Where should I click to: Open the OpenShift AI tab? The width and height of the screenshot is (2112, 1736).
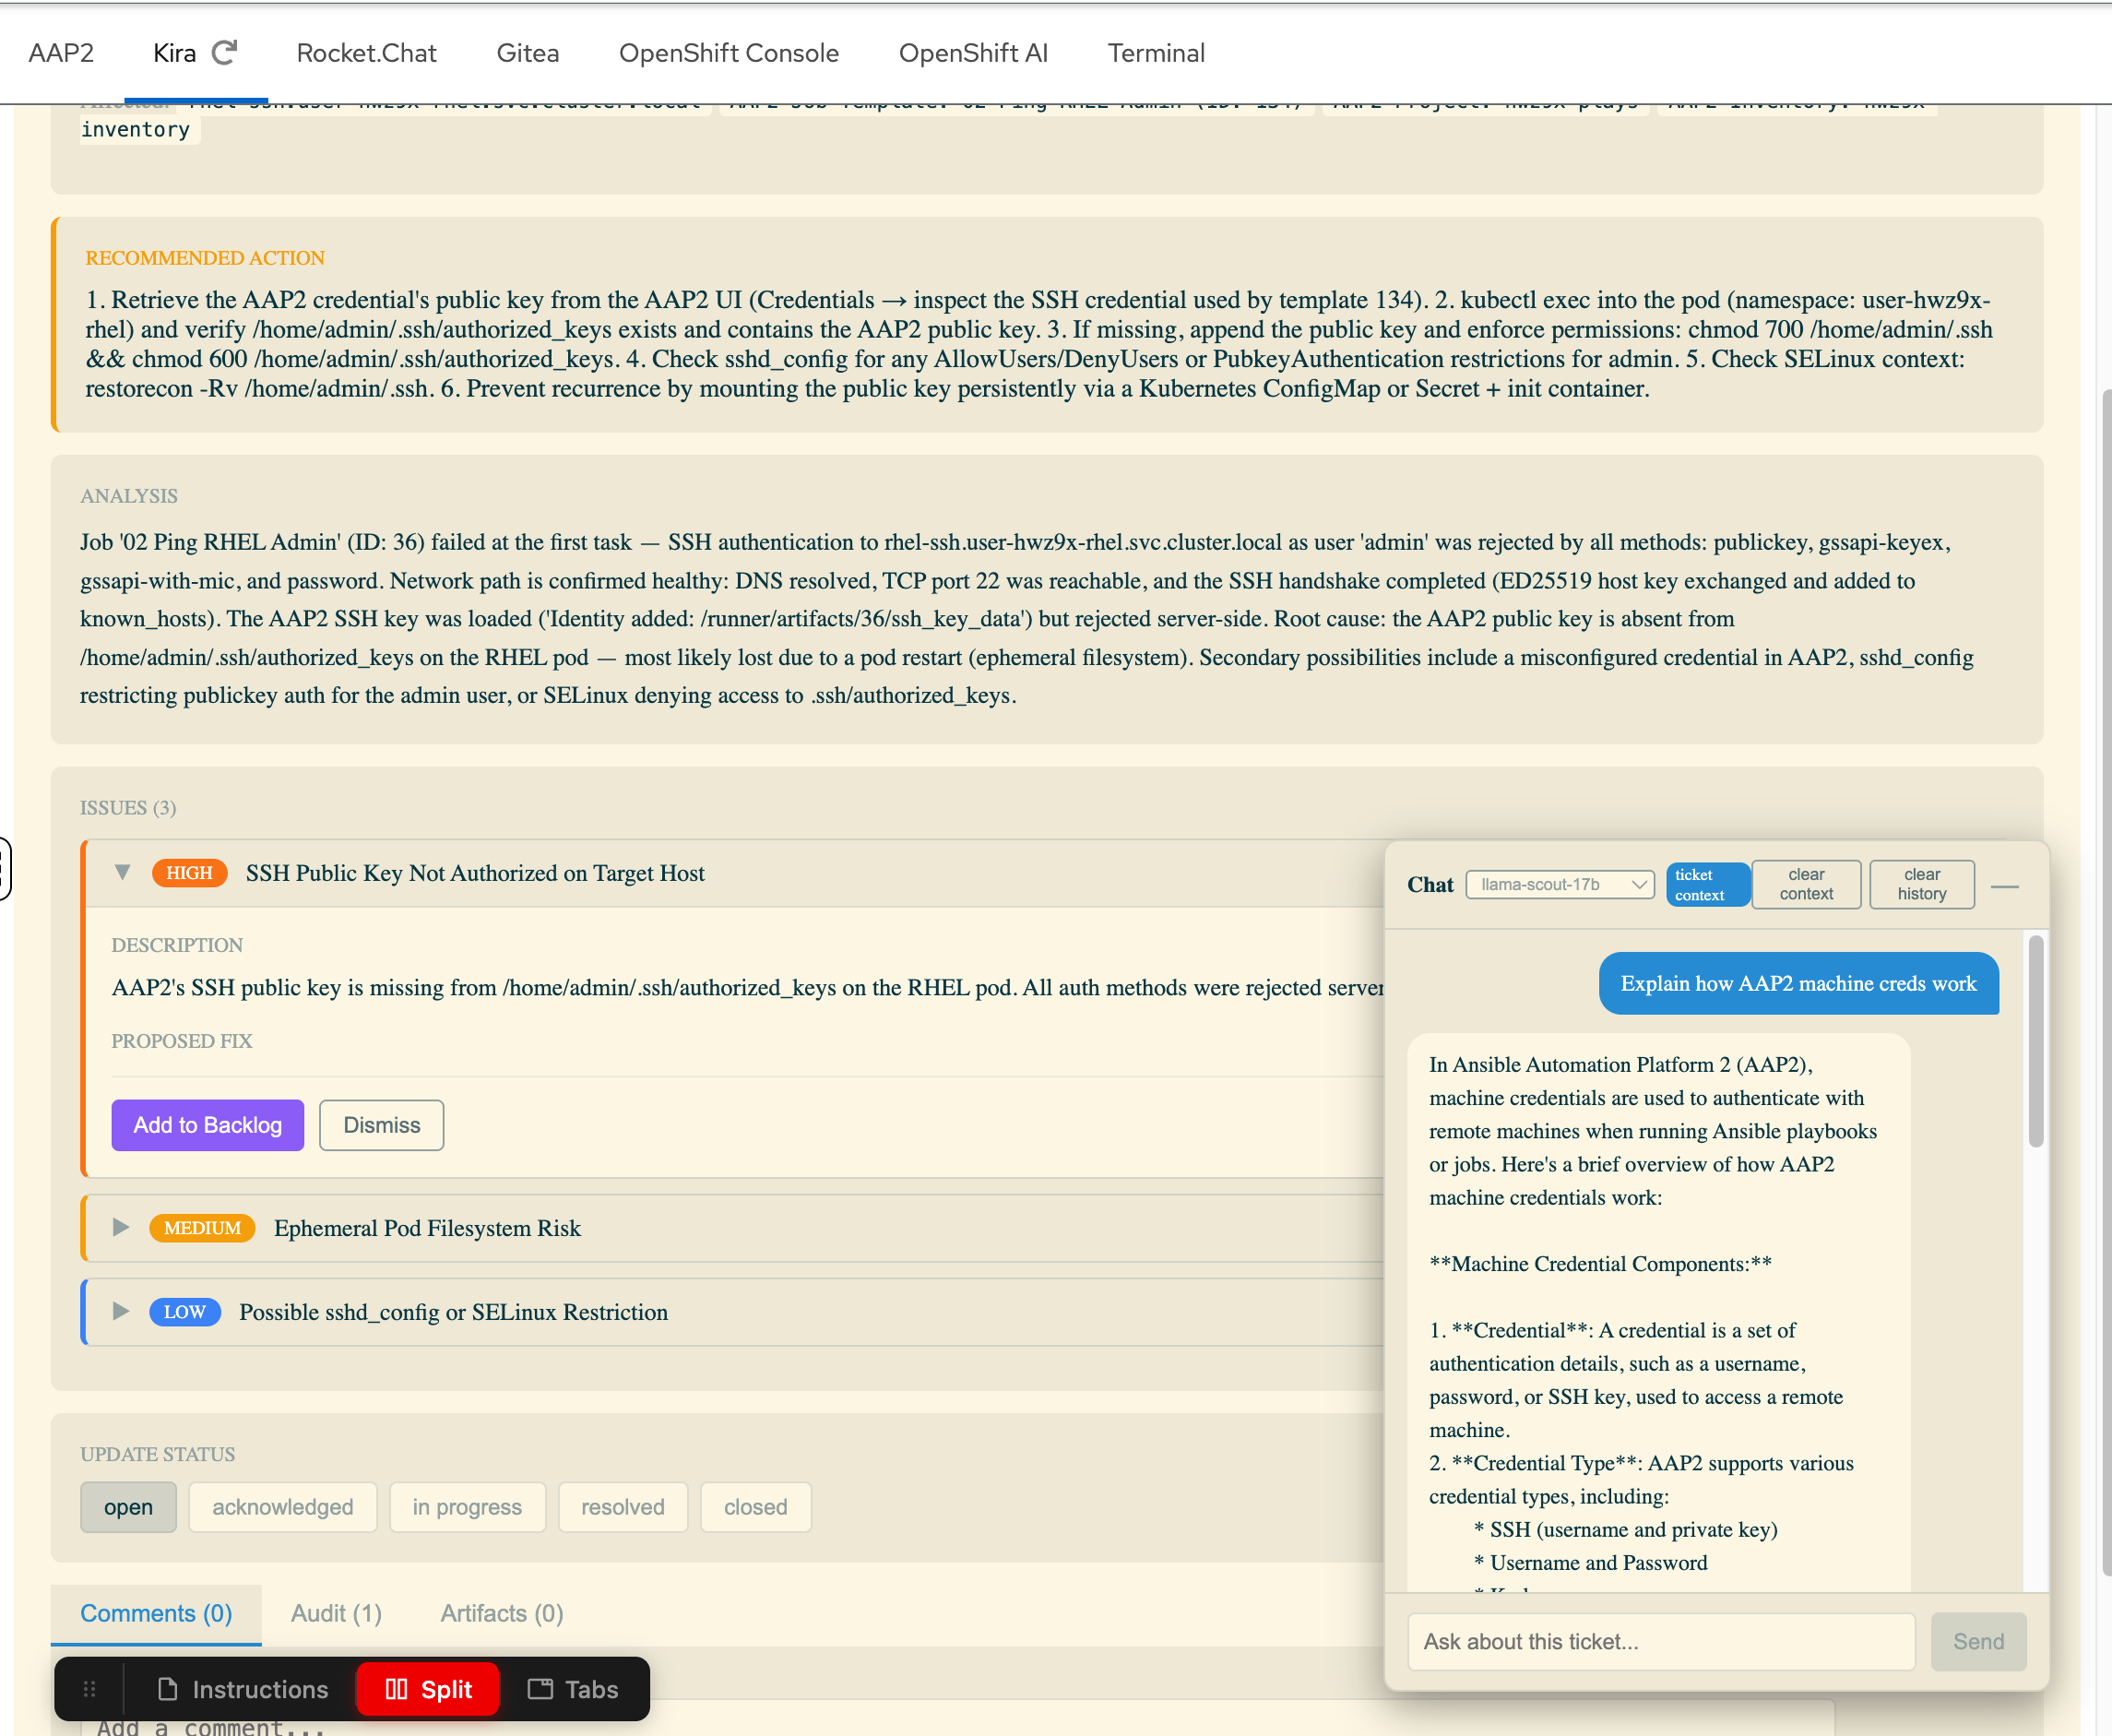[x=972, y=53]
